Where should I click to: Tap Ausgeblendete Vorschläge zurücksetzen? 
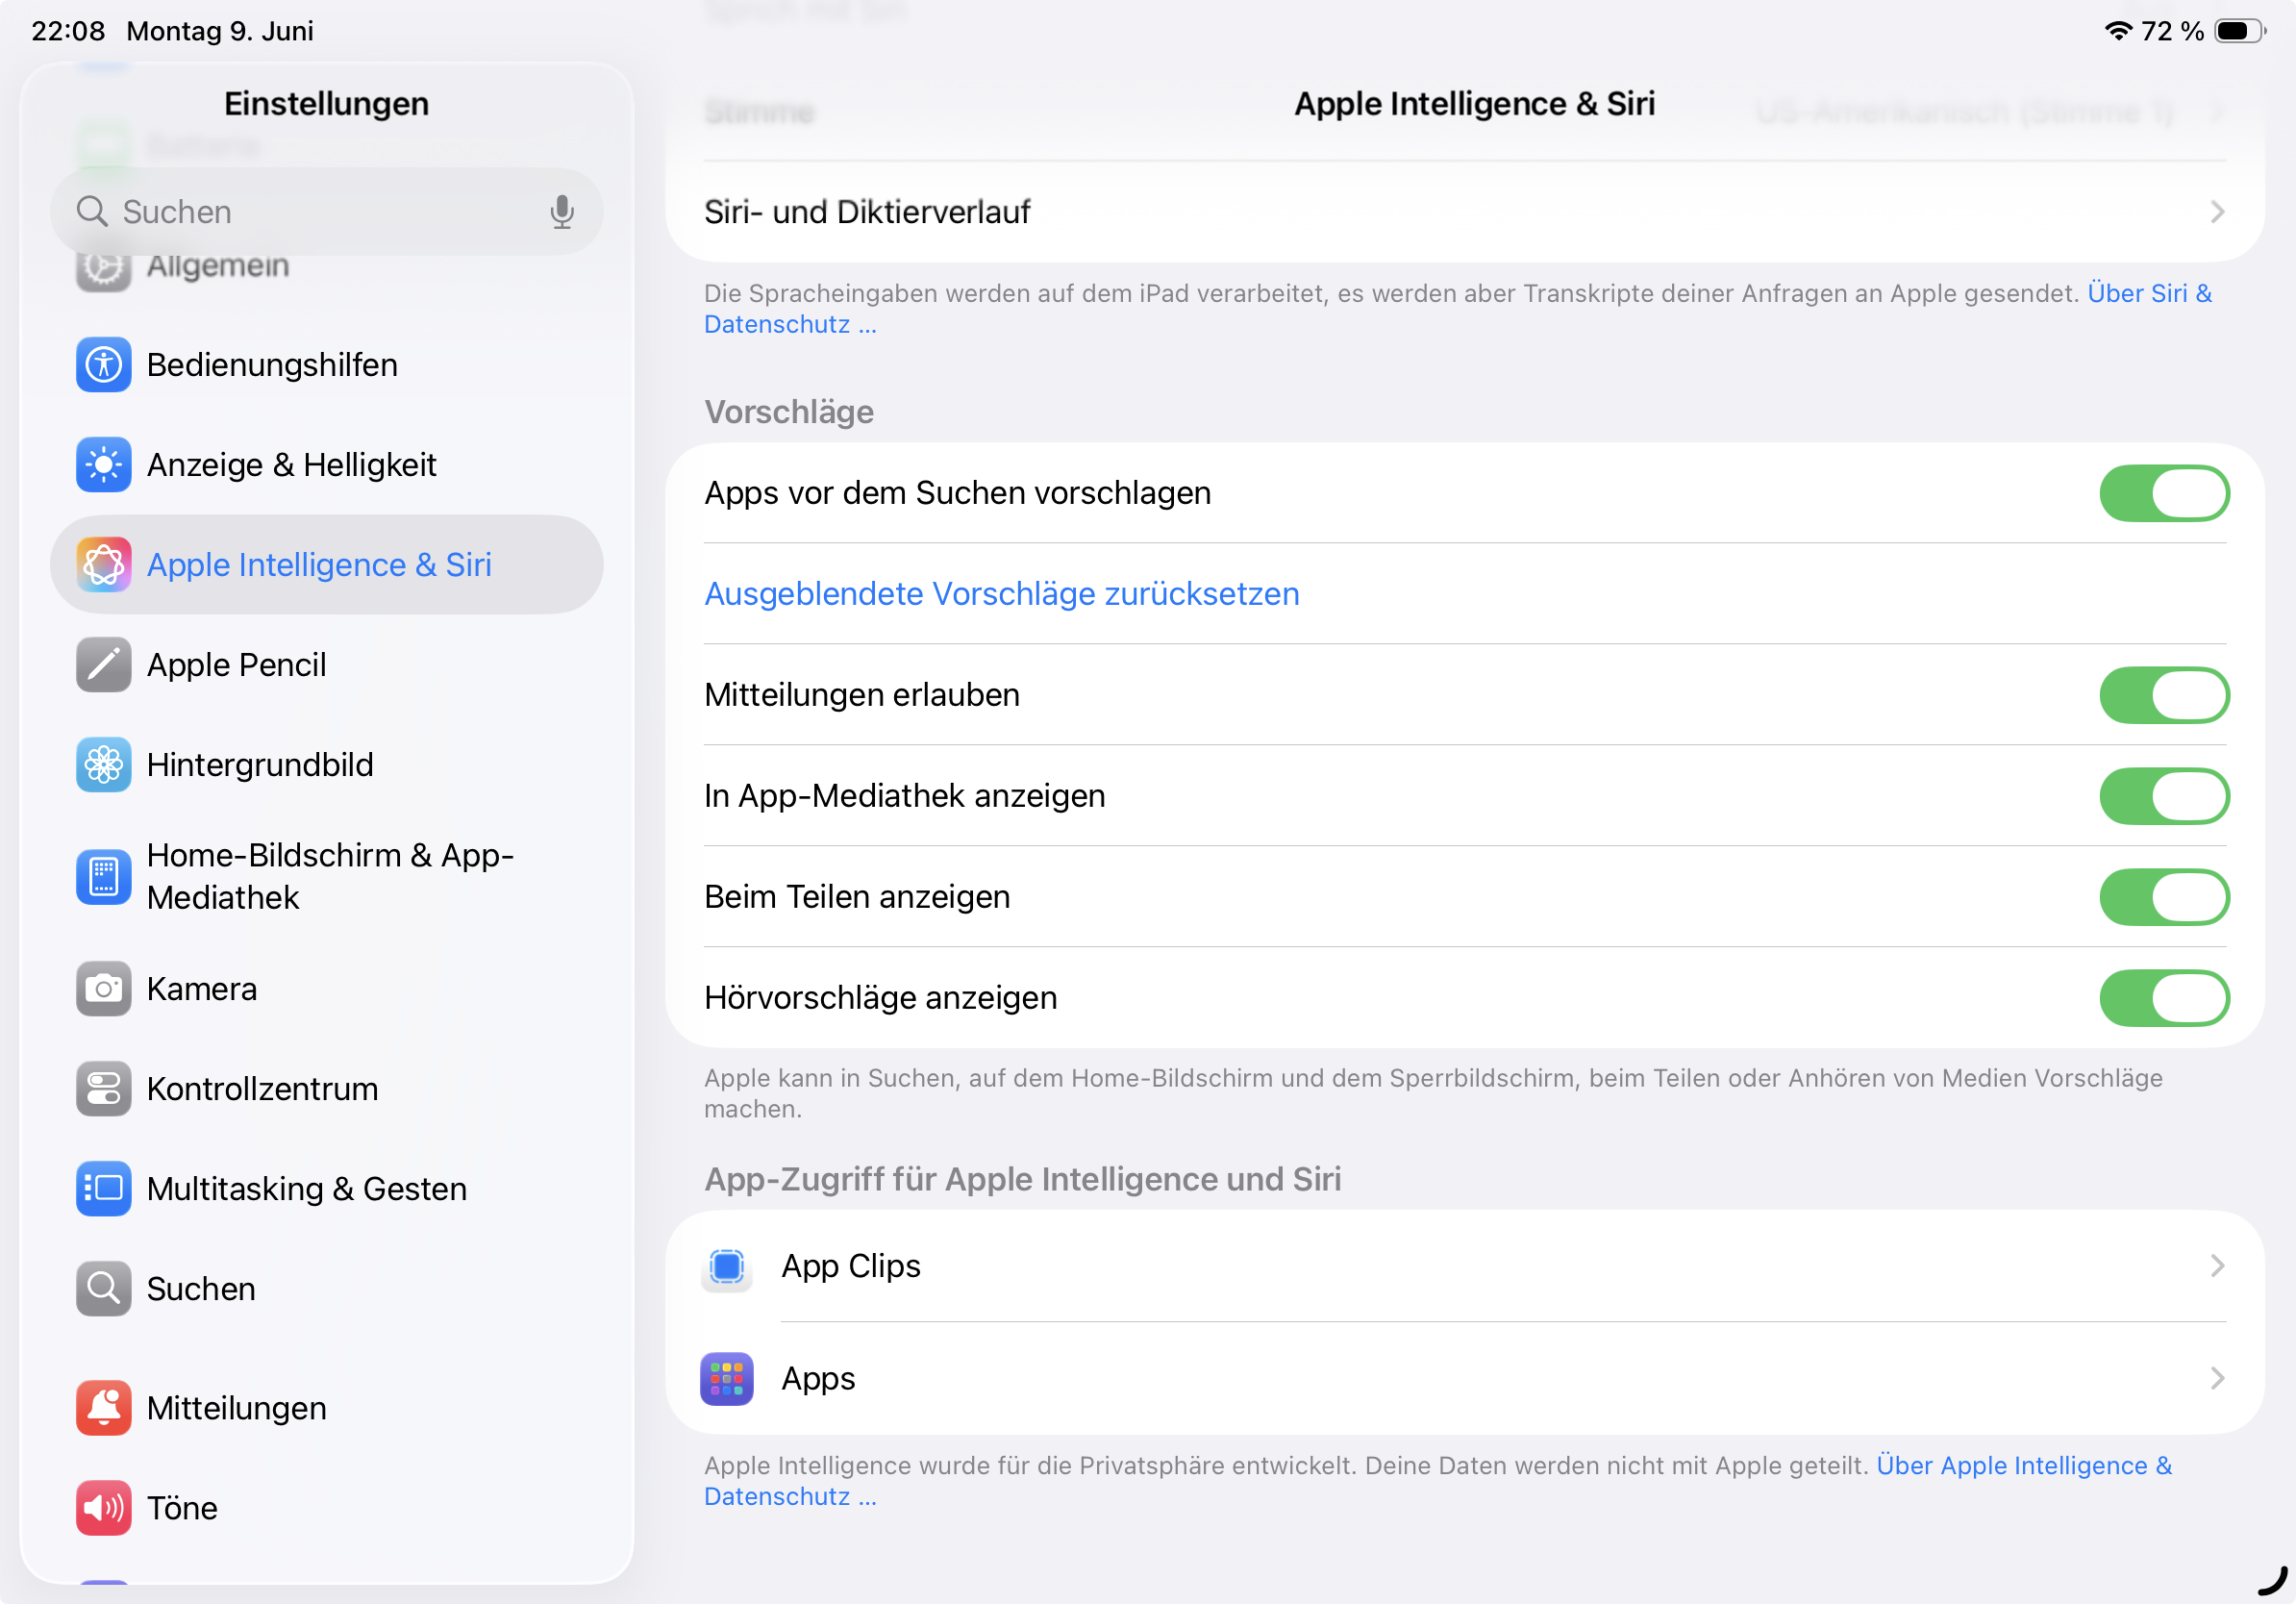coord(1002,594)
